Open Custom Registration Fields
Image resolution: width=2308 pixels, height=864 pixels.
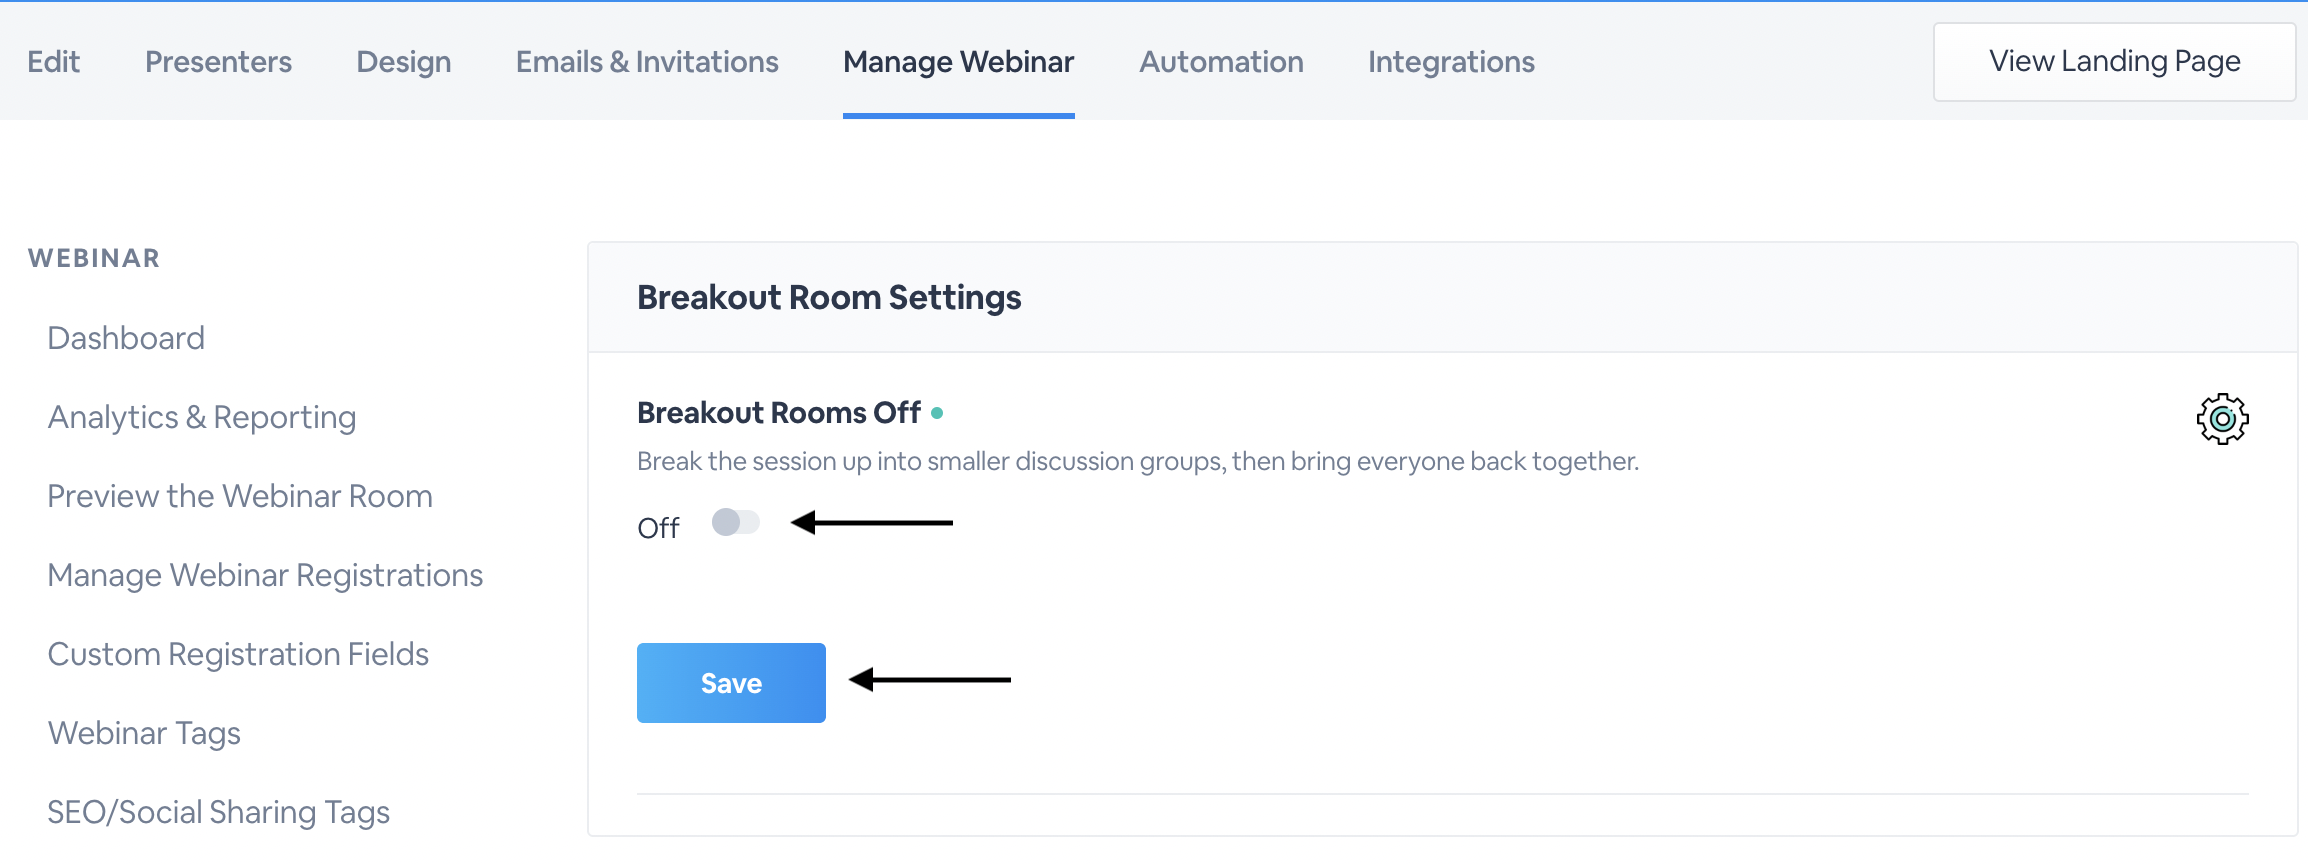[238, 654]
